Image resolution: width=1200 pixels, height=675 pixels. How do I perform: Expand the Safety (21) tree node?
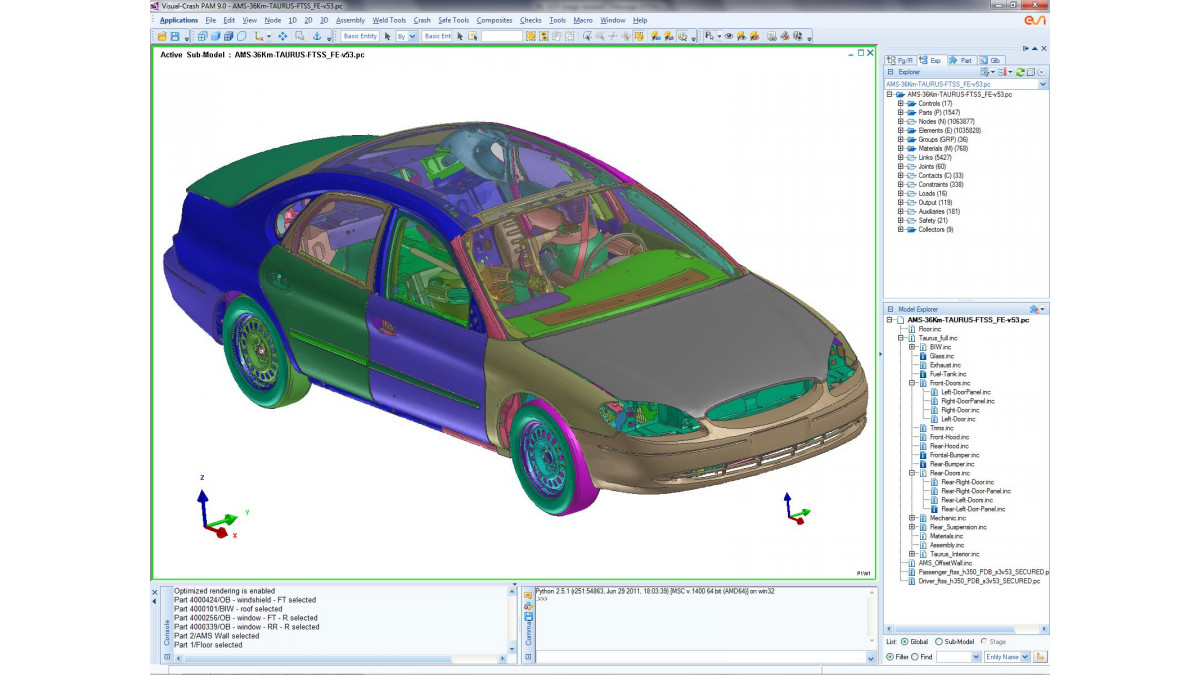[900, 220]
